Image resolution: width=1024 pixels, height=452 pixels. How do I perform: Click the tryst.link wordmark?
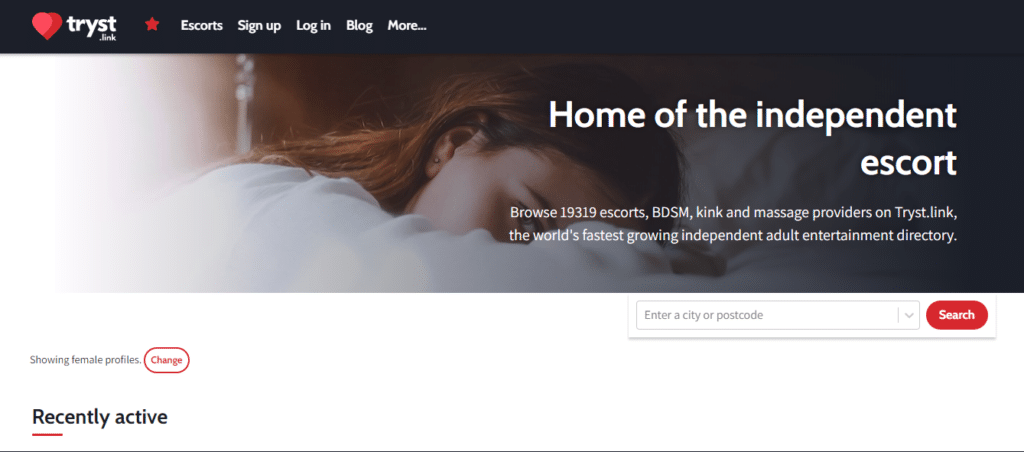[91, 26]
